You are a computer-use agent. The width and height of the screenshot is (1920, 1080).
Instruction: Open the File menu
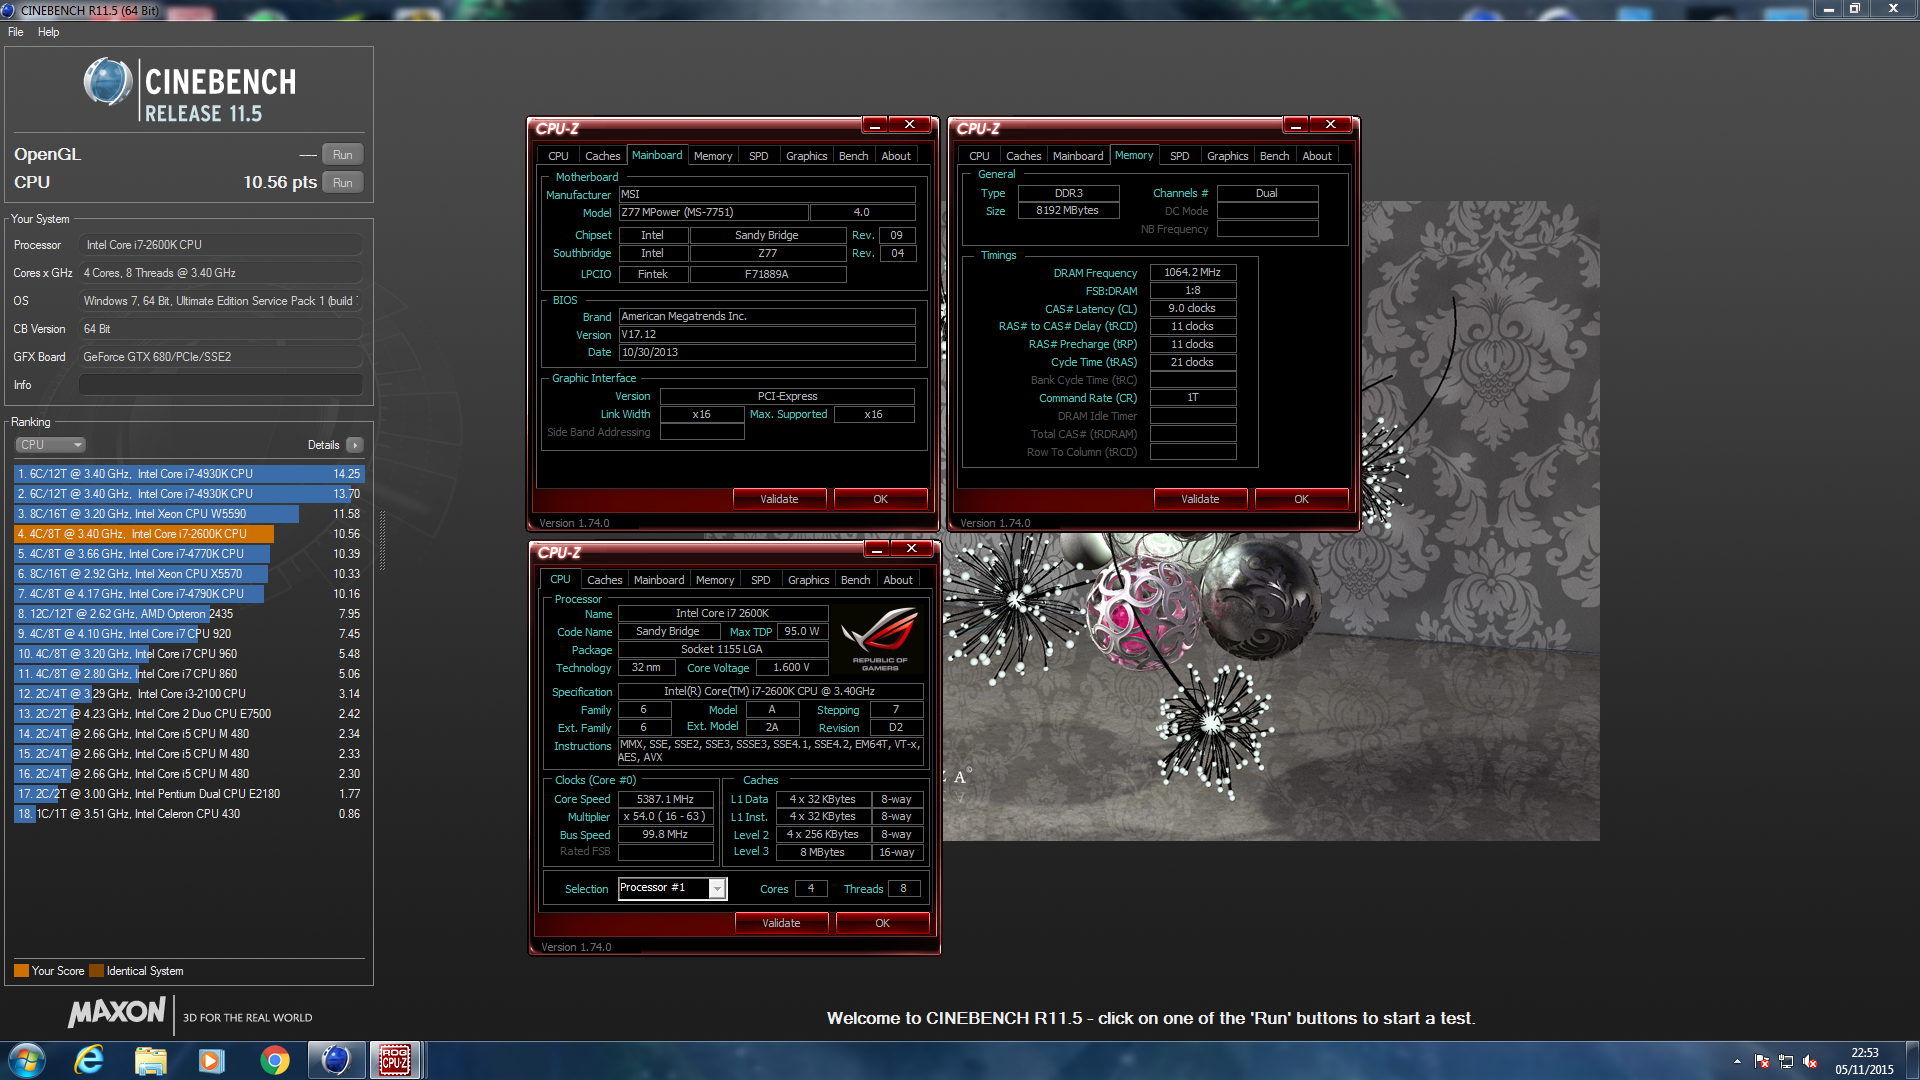tap(16, 32)
